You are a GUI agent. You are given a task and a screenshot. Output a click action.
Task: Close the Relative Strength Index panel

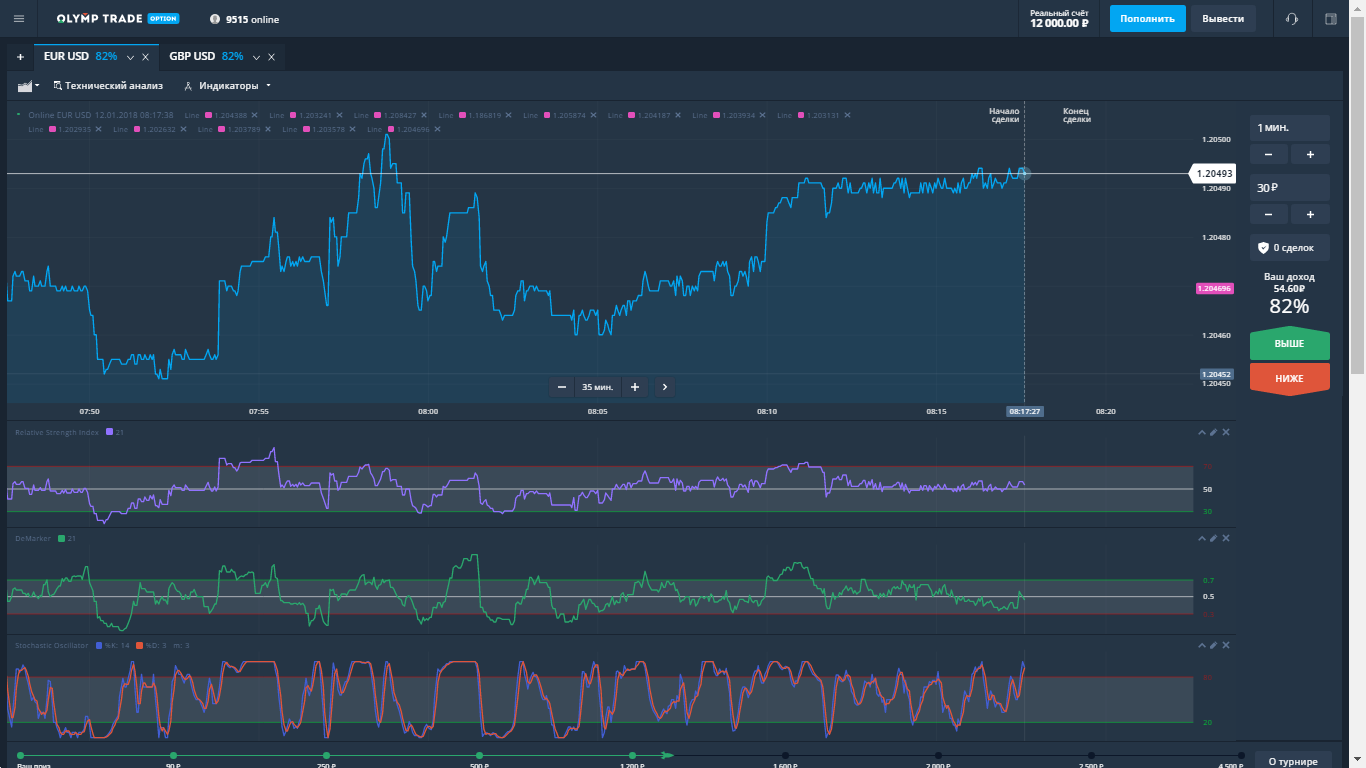1226,432
